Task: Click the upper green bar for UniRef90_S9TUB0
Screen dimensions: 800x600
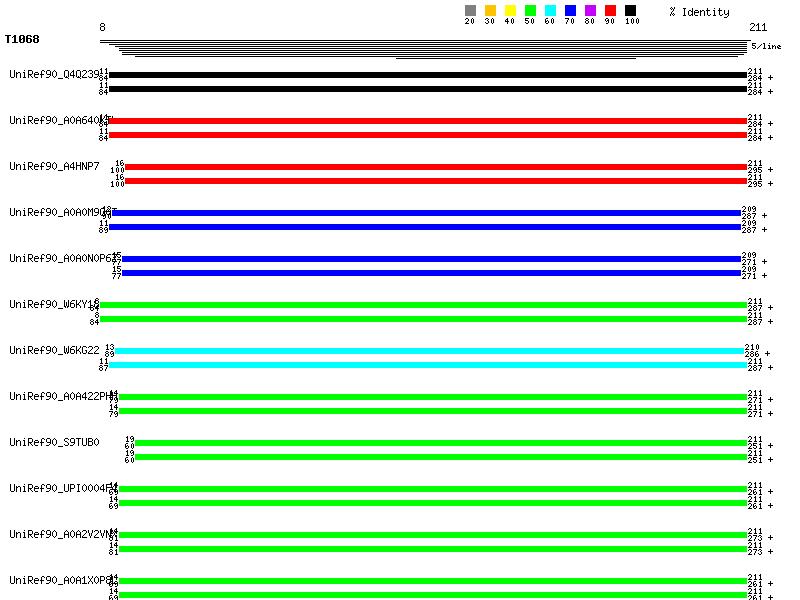Action: (441, 443)
